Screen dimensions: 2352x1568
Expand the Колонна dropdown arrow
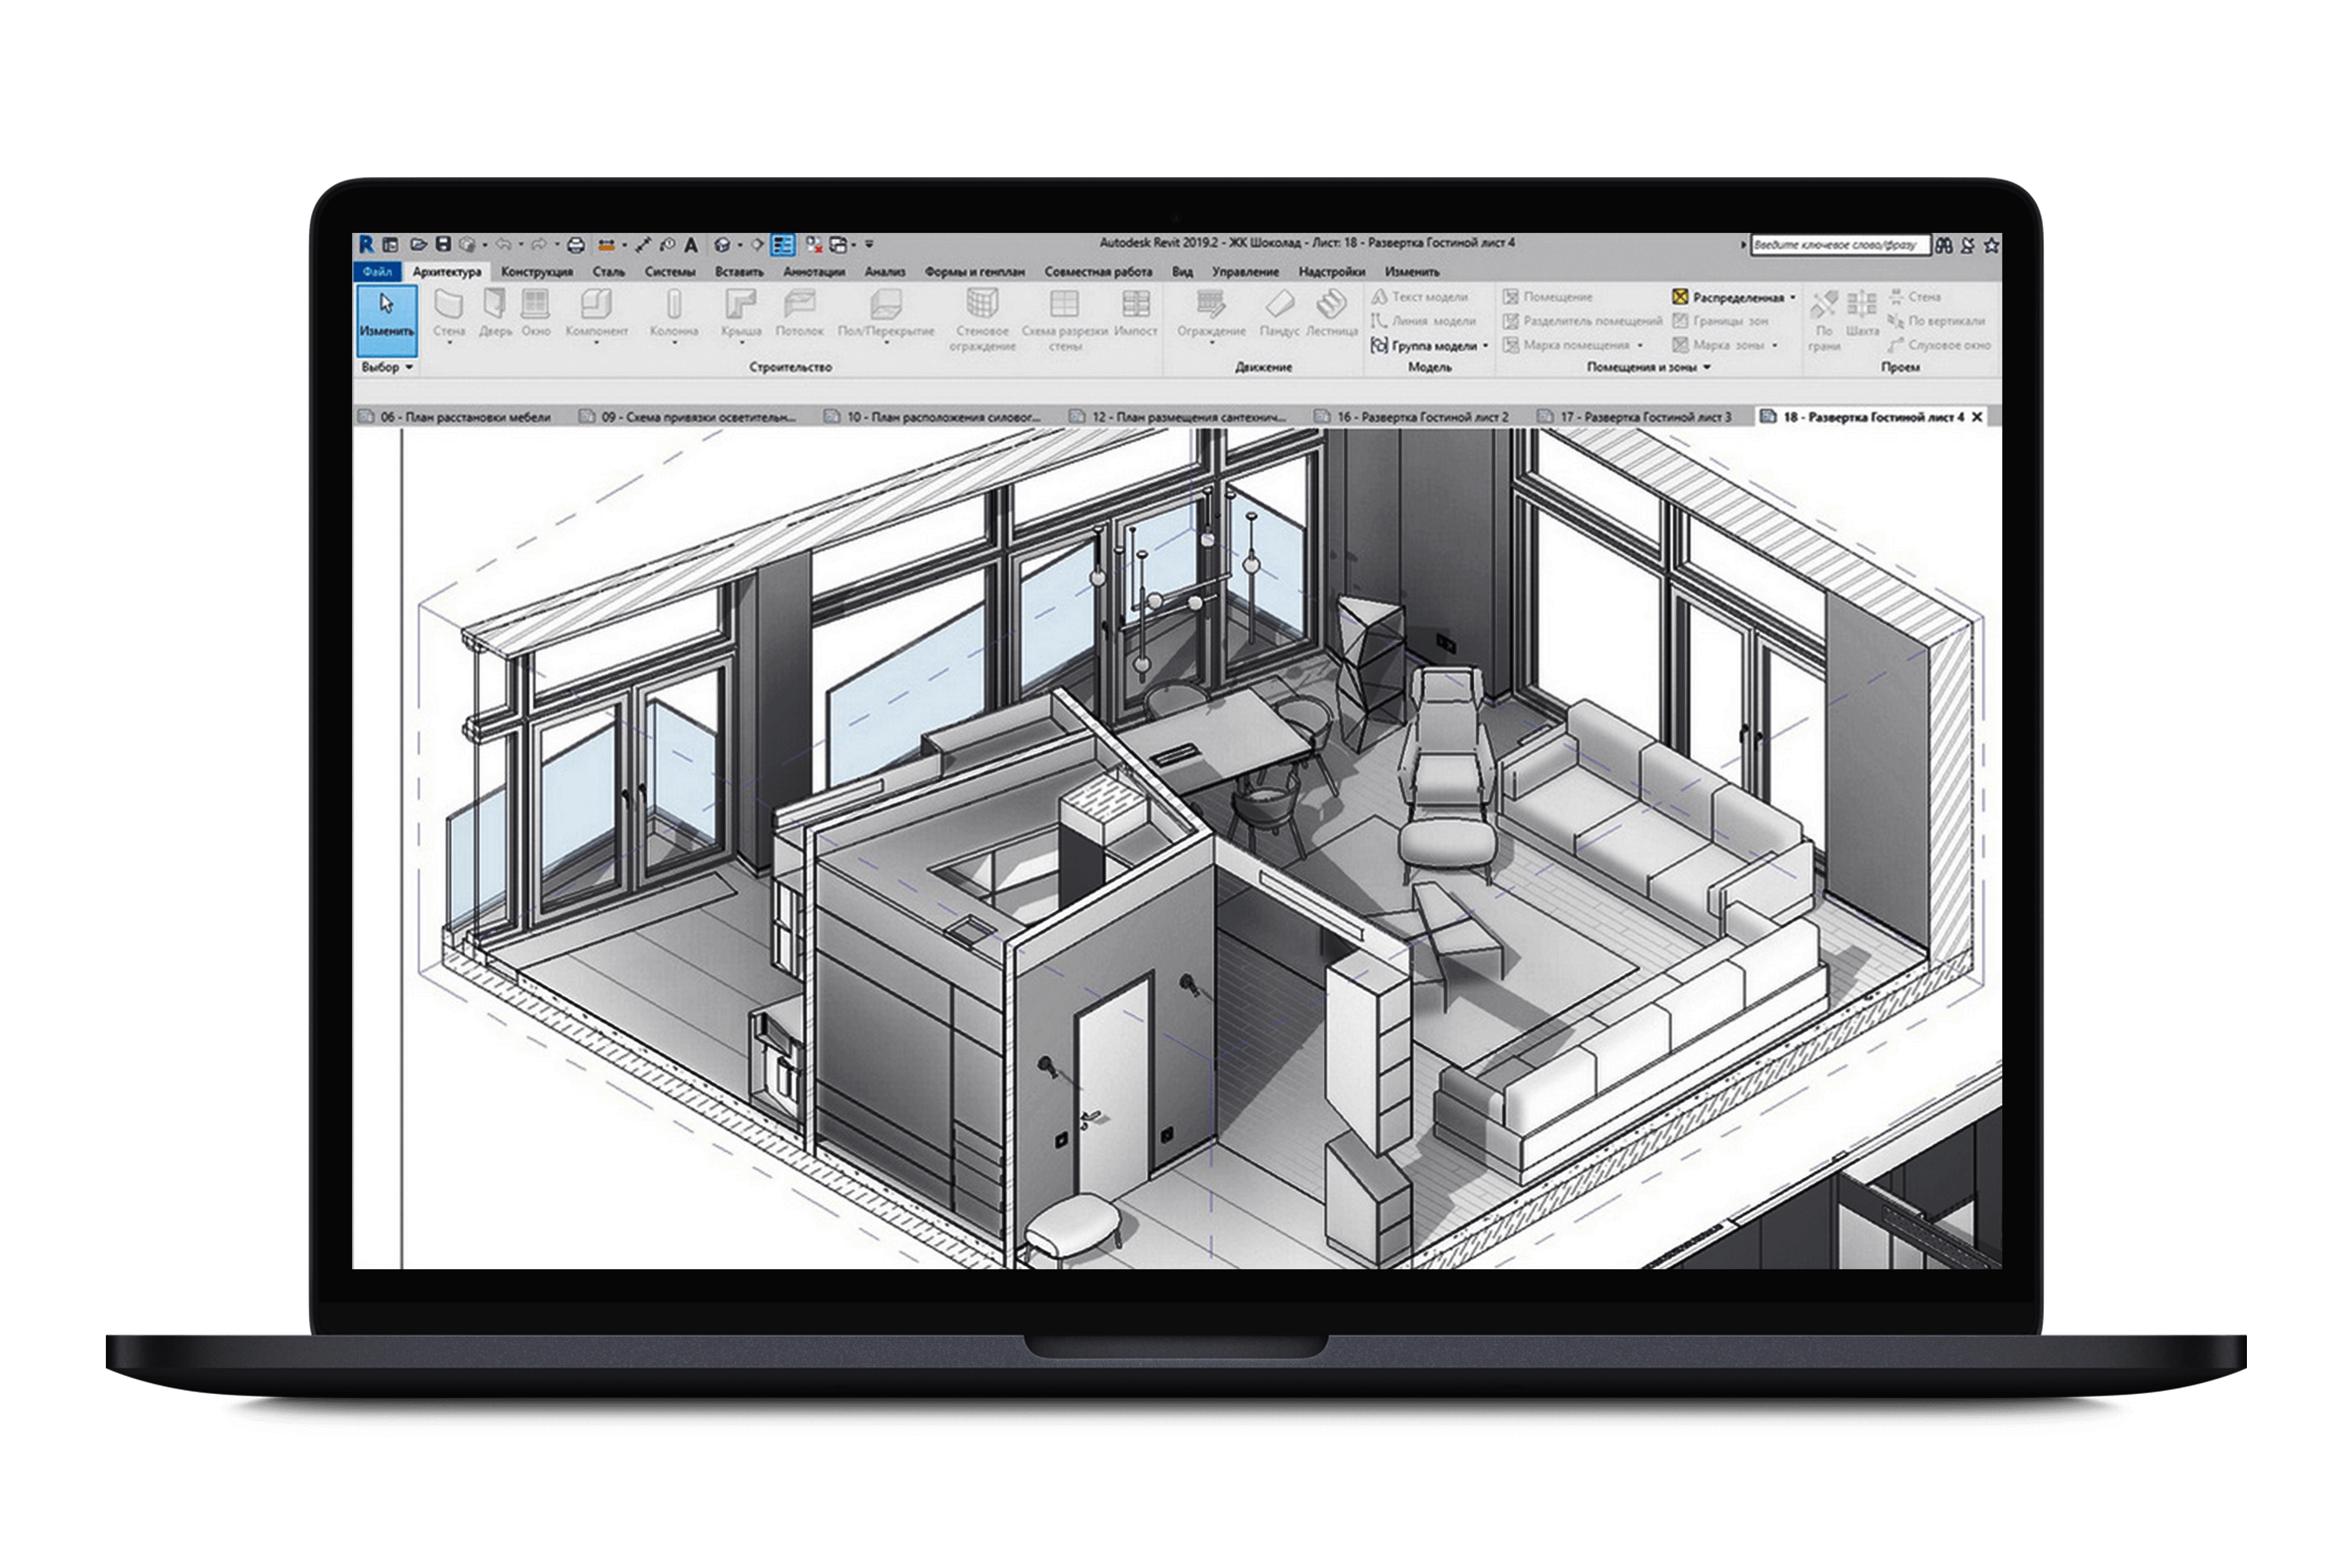tap(674, 343)
